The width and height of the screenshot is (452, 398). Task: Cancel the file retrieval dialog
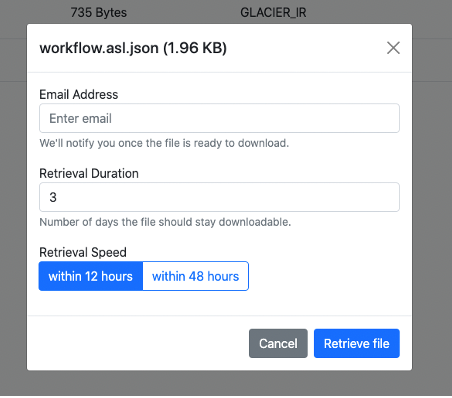[x=278, y=344]
